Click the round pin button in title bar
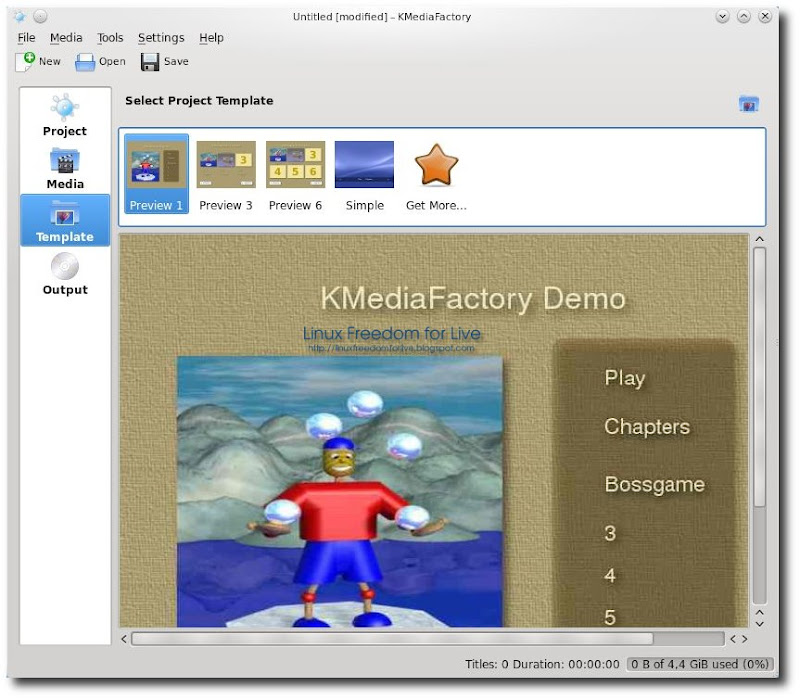 point(40,17)
